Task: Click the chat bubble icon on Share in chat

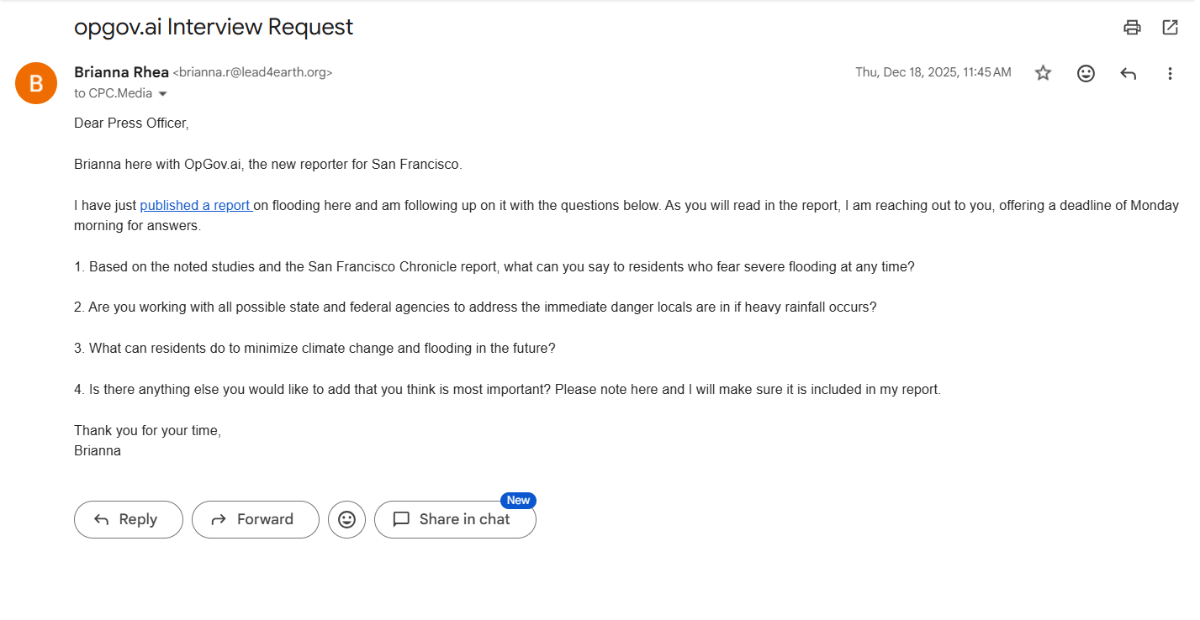Action: point(402,519)
